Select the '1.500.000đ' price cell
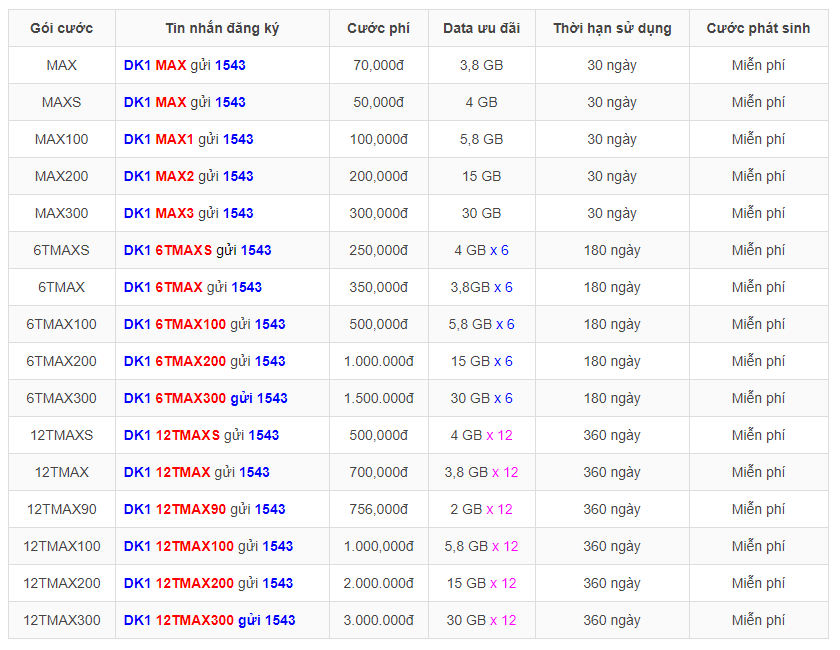 [378, 398]
